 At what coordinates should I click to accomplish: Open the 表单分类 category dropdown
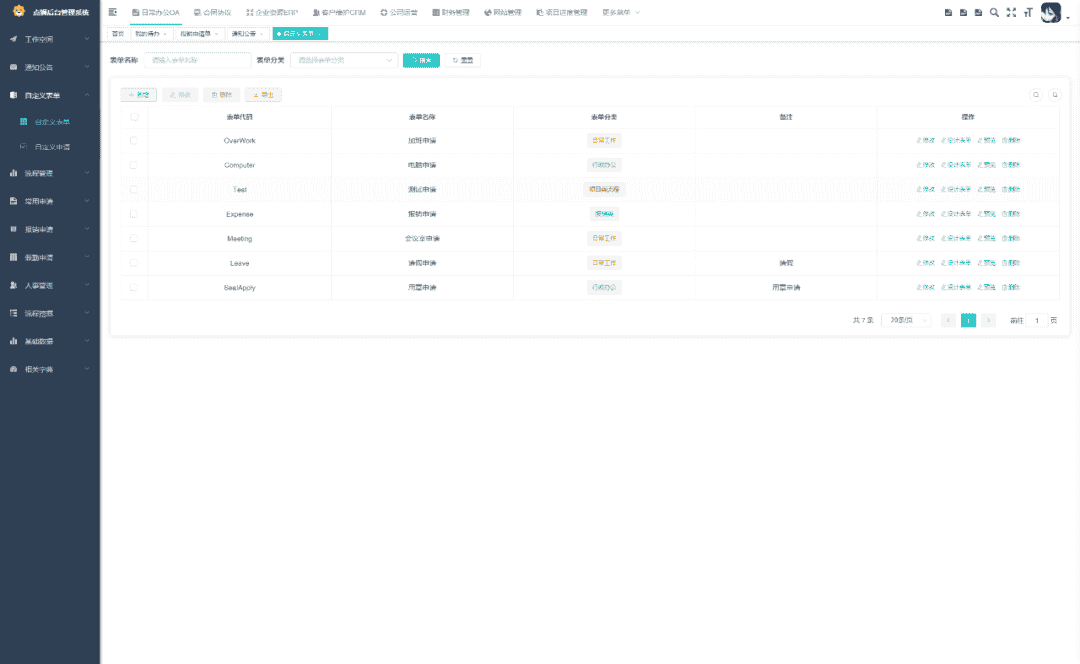pyautogui.click(x=343, y=60)
